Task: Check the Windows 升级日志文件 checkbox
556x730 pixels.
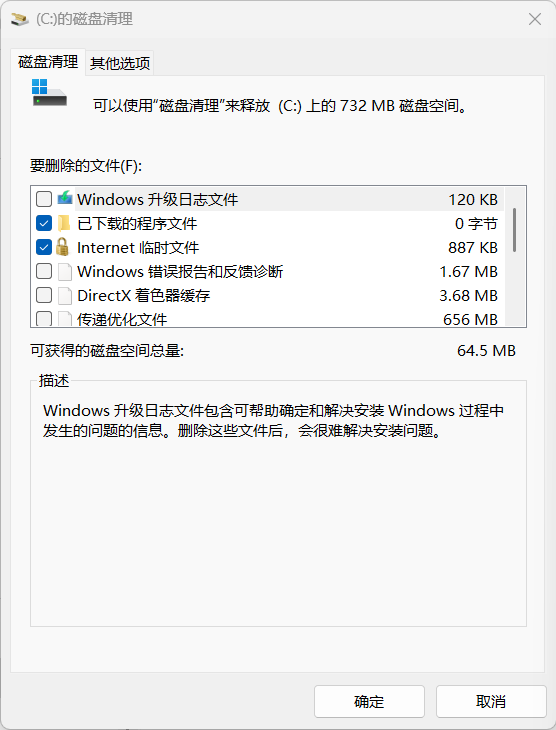Action: coord(44,199)
